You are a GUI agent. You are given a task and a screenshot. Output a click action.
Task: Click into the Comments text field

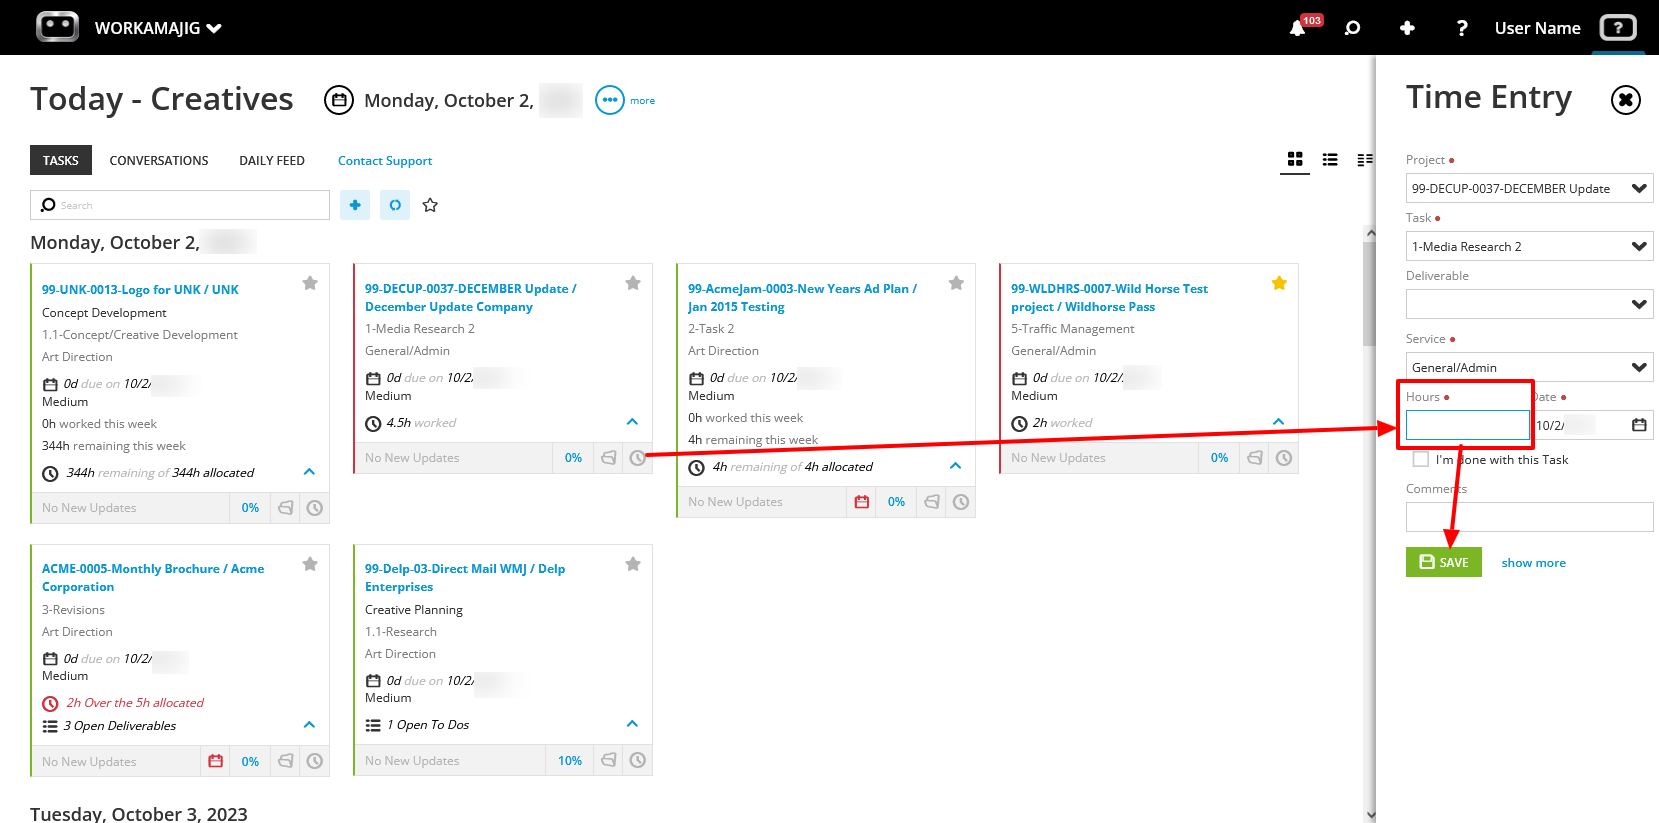(x=1529, y=517)
